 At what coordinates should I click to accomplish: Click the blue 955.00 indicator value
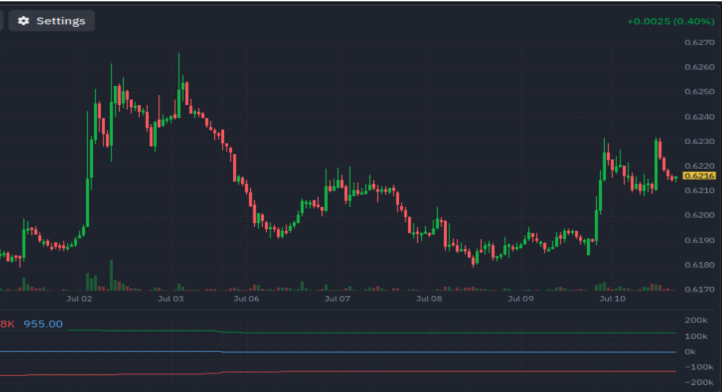coord(43,324)
